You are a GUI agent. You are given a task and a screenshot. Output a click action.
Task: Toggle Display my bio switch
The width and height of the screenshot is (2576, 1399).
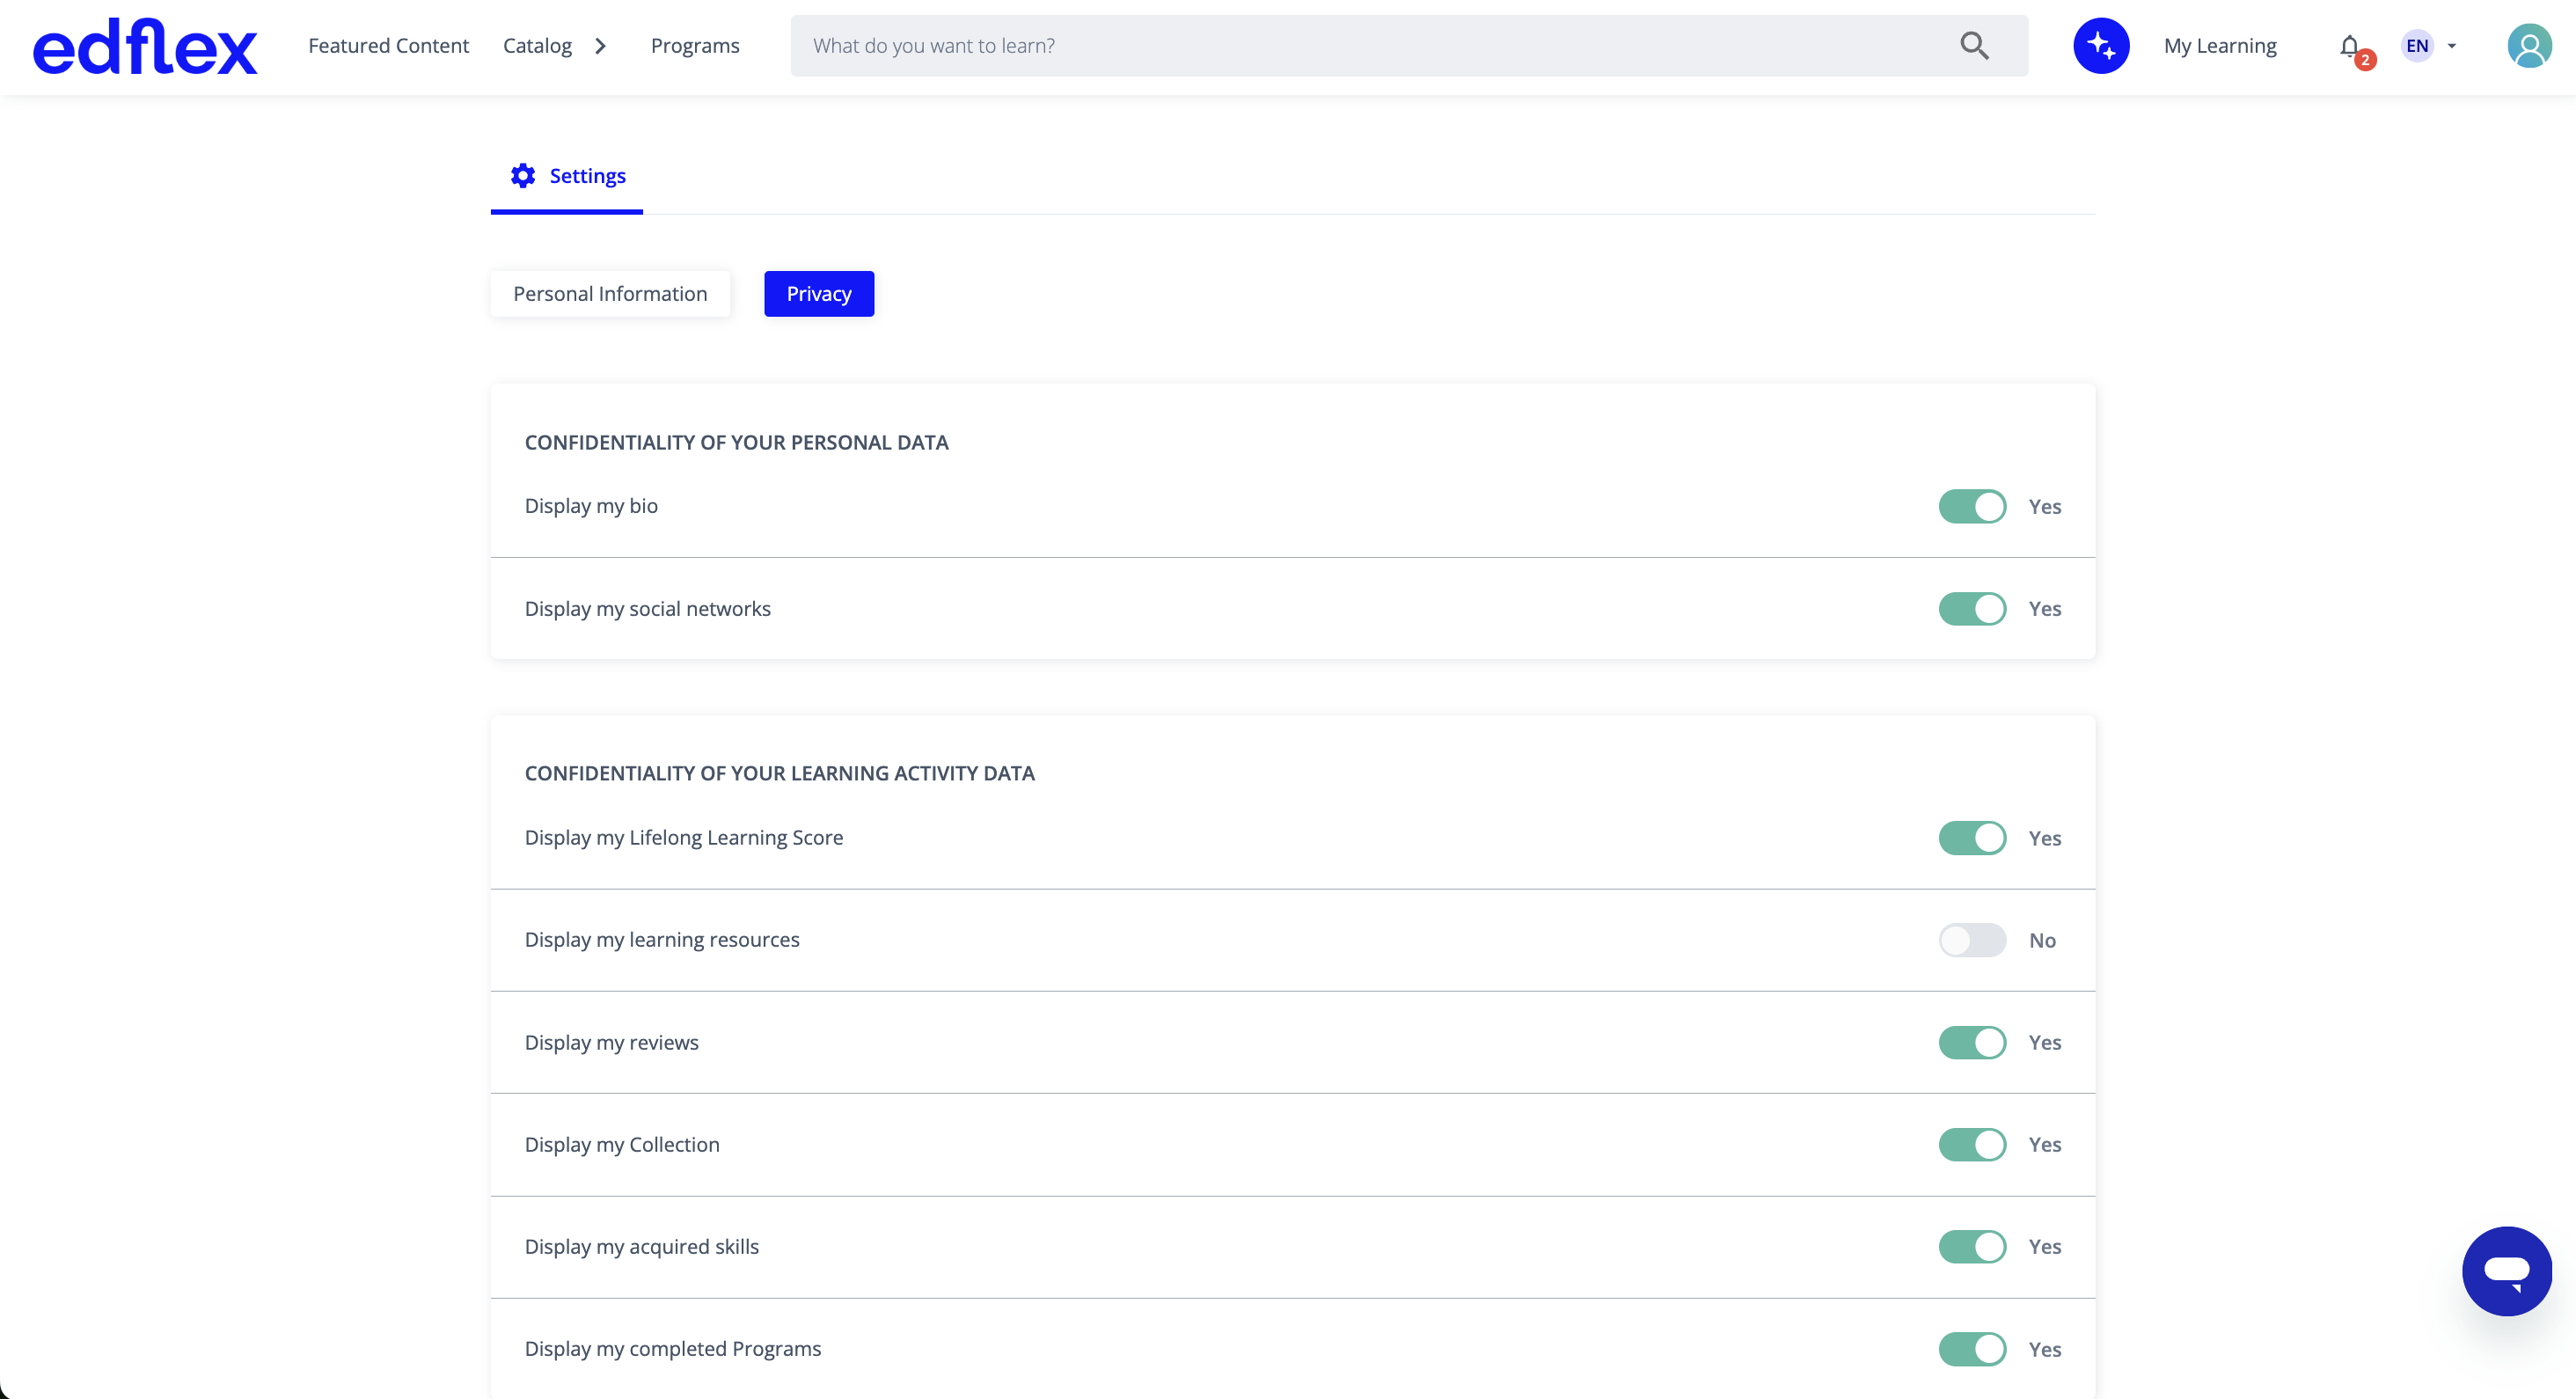pyautogui.click(x=1972, y=507)
